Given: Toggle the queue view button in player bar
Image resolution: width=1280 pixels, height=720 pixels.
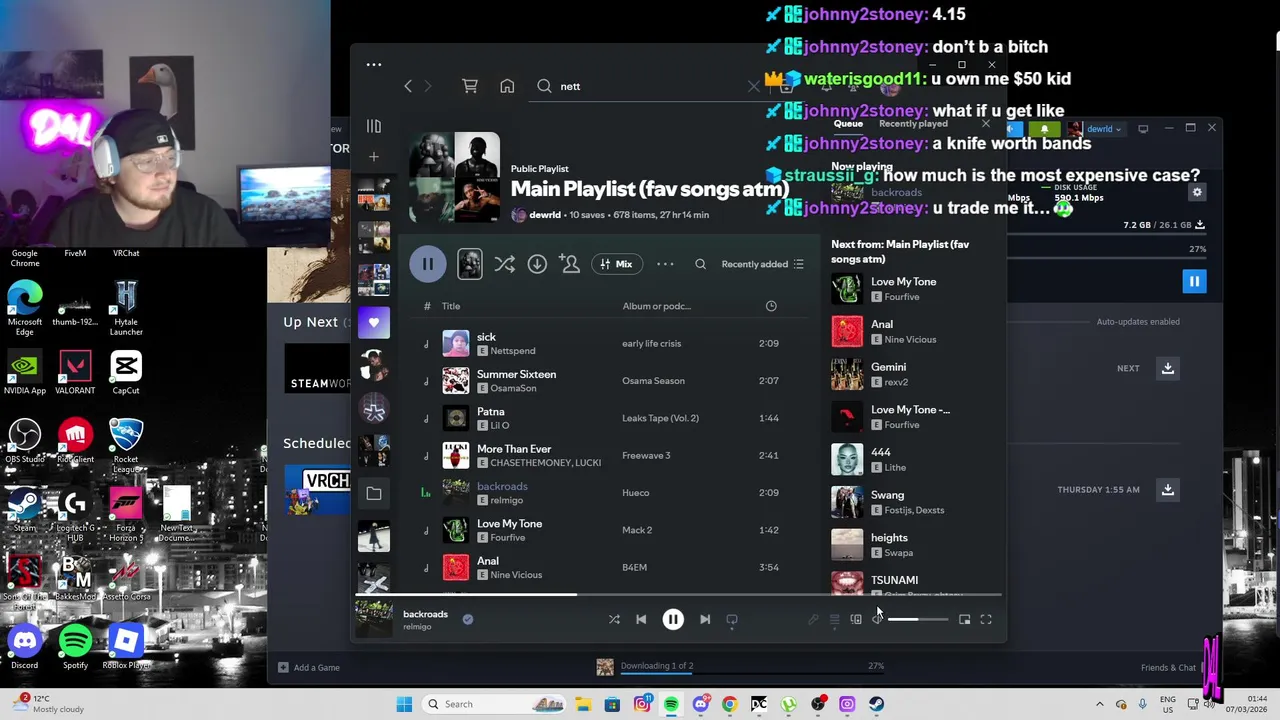Looking at the screenshot, I should point(834,620).
